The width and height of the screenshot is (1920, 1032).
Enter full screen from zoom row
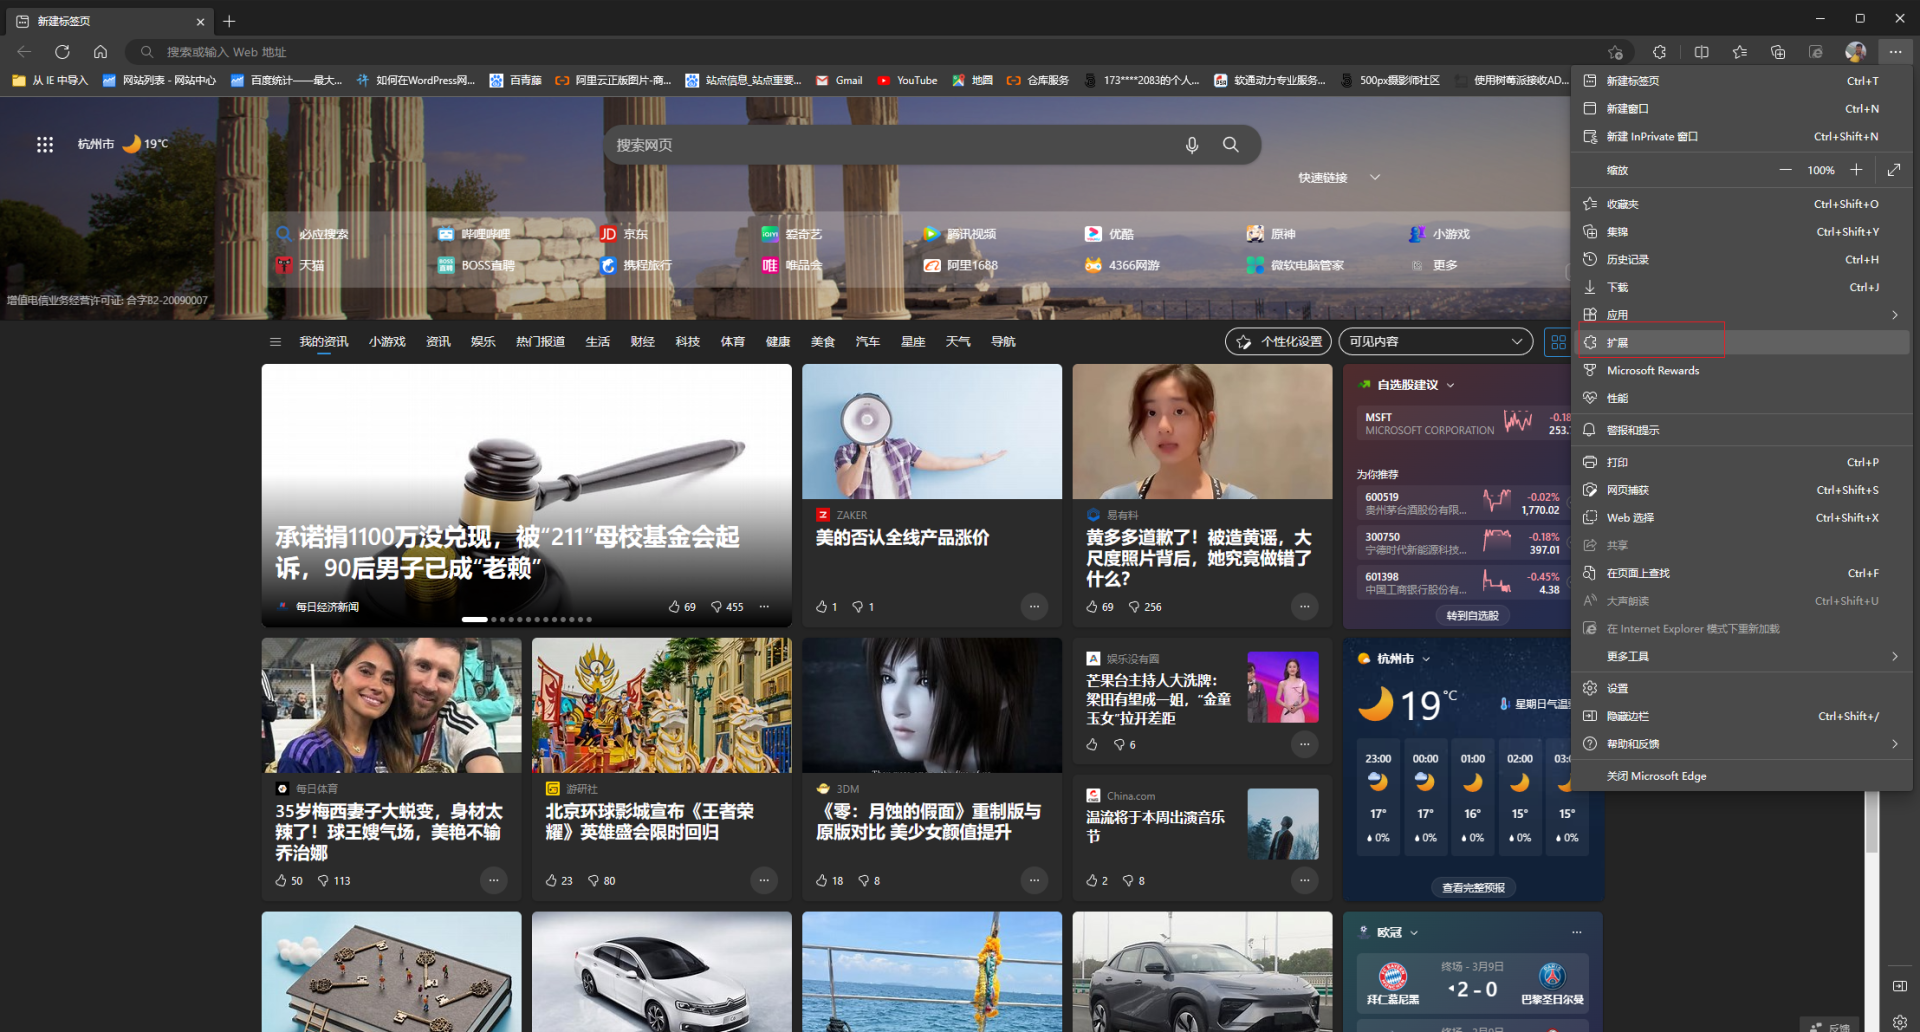tap(1894, 170)
